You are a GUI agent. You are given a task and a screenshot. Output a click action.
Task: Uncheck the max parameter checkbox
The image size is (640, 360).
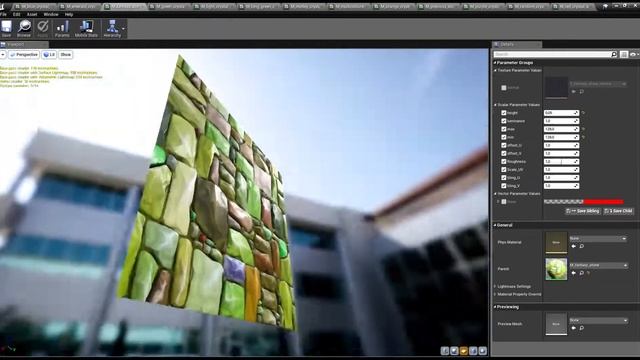click(504, 129)
